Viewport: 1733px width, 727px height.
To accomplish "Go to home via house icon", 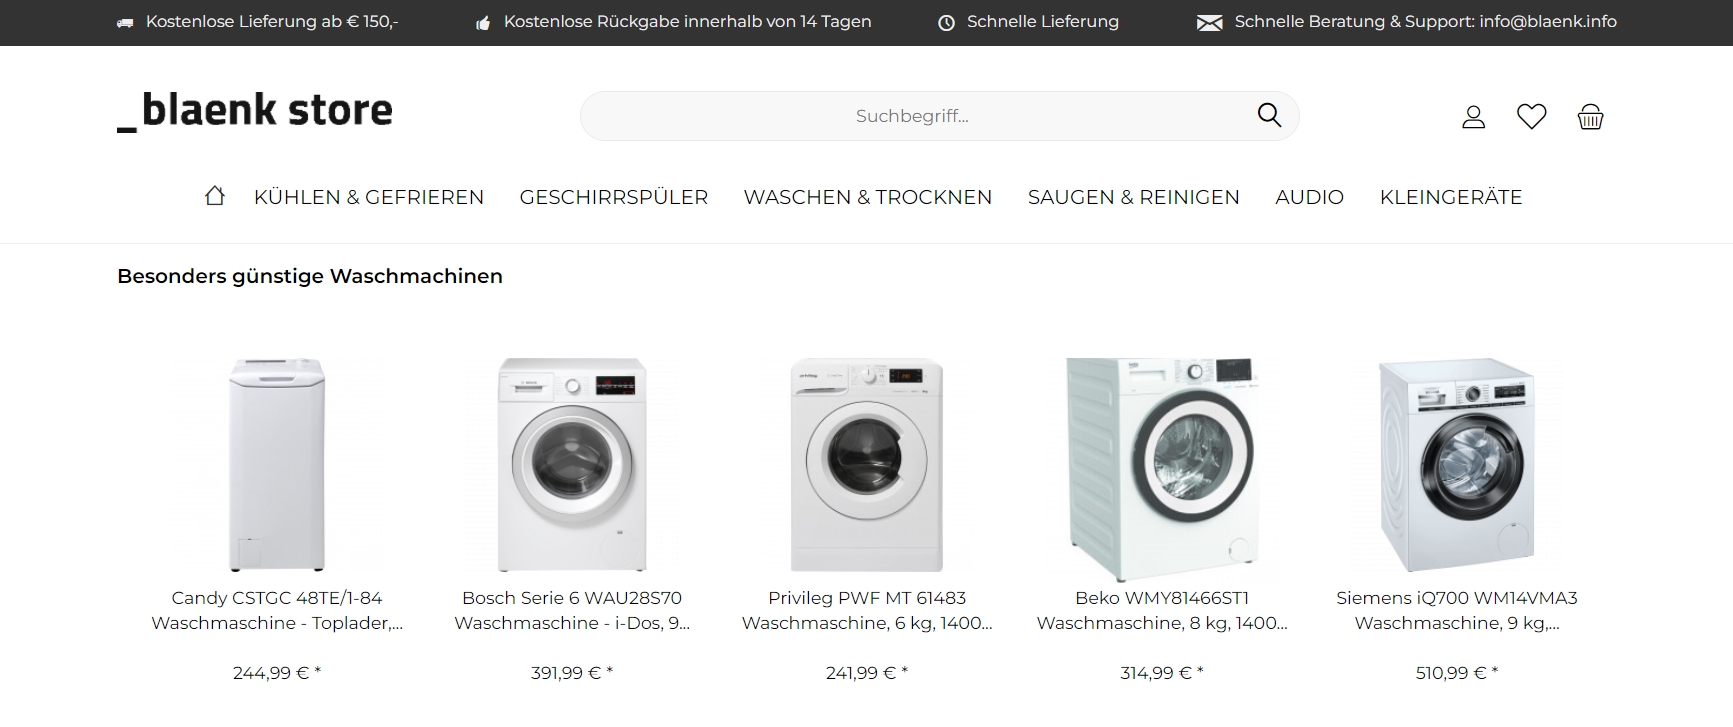I will pos(215,196).
